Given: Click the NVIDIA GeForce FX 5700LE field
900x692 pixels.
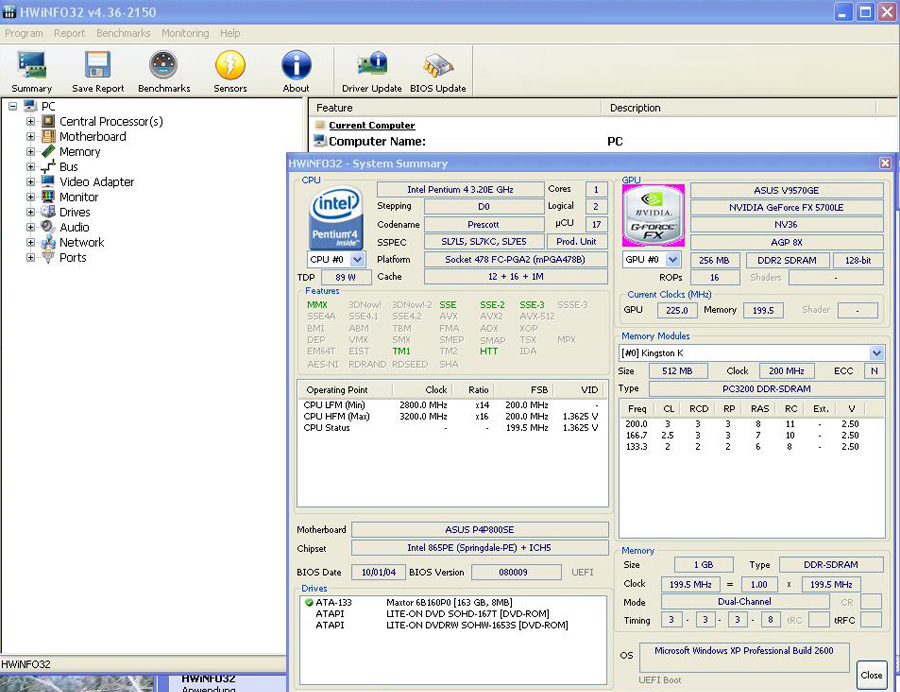Looking at the screenshot, I should [x=786, y=207].
